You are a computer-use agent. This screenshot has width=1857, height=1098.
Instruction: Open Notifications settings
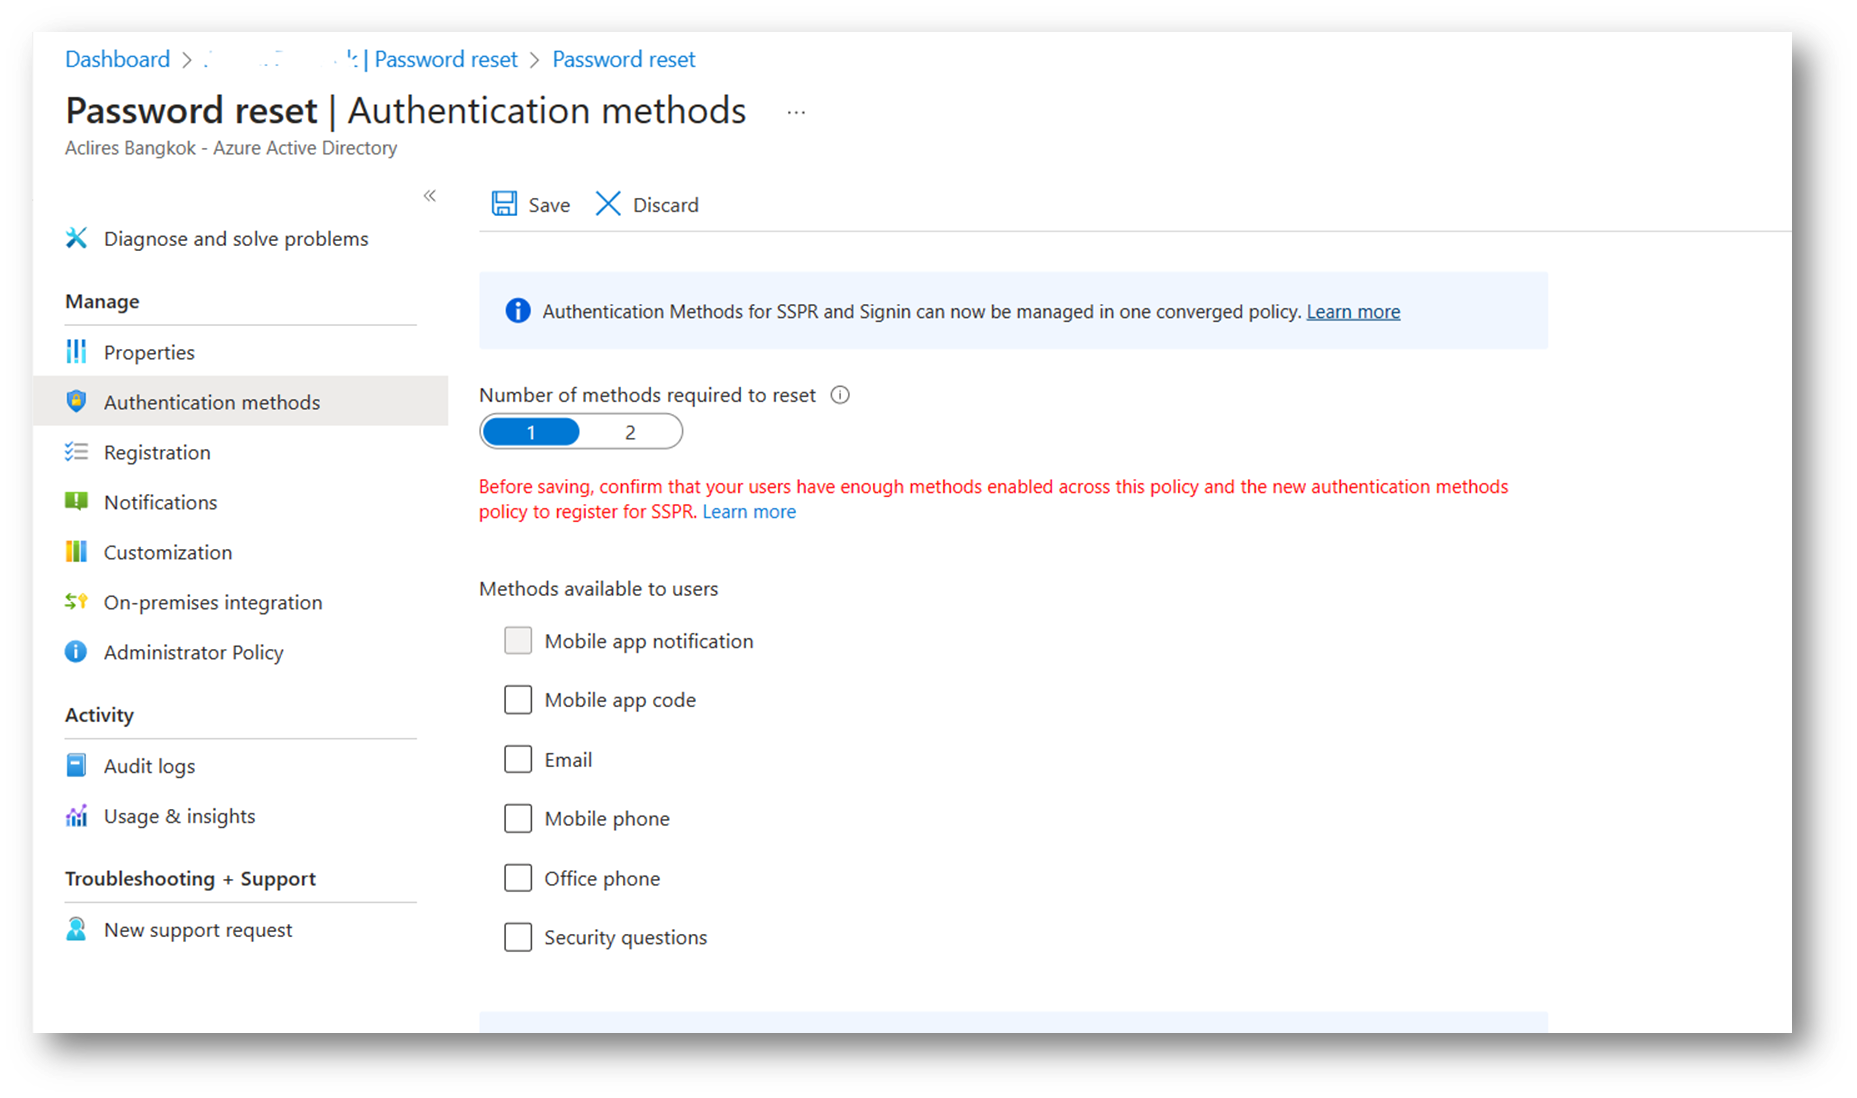coord(160,501)
